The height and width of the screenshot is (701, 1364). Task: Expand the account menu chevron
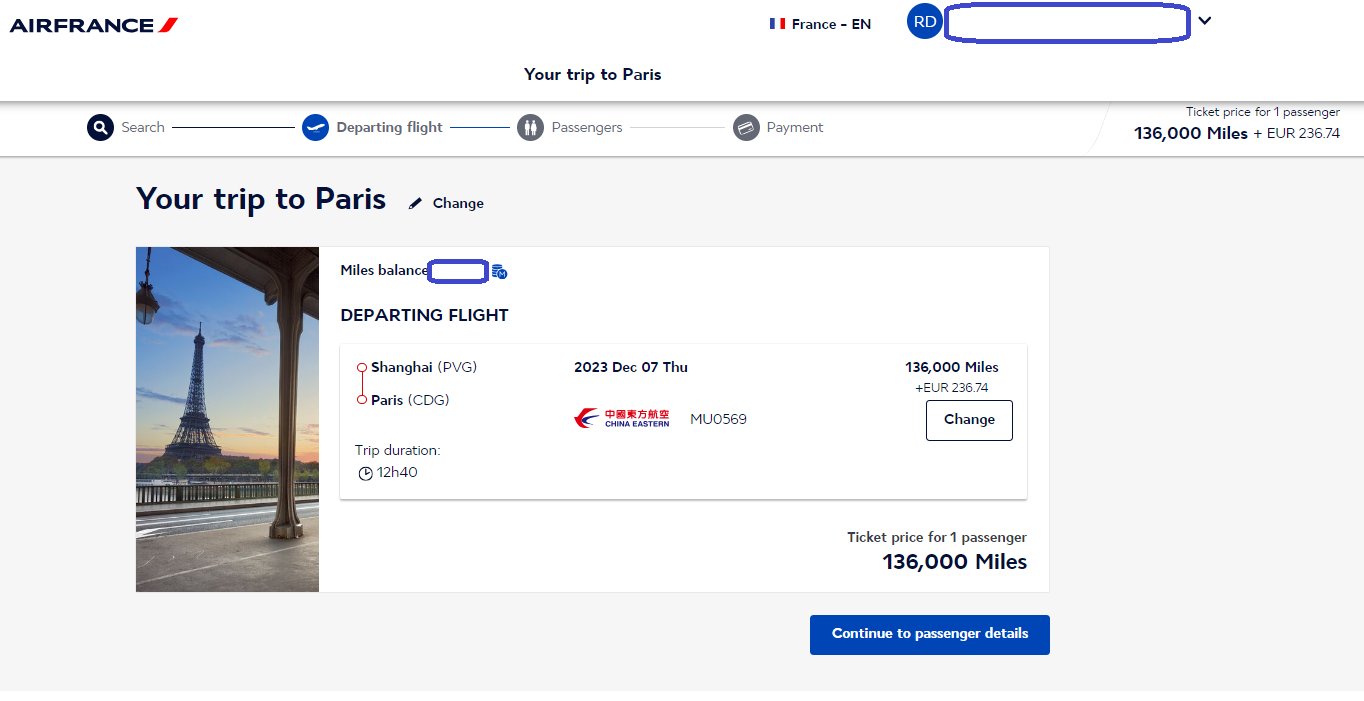tap(1205, 21)
